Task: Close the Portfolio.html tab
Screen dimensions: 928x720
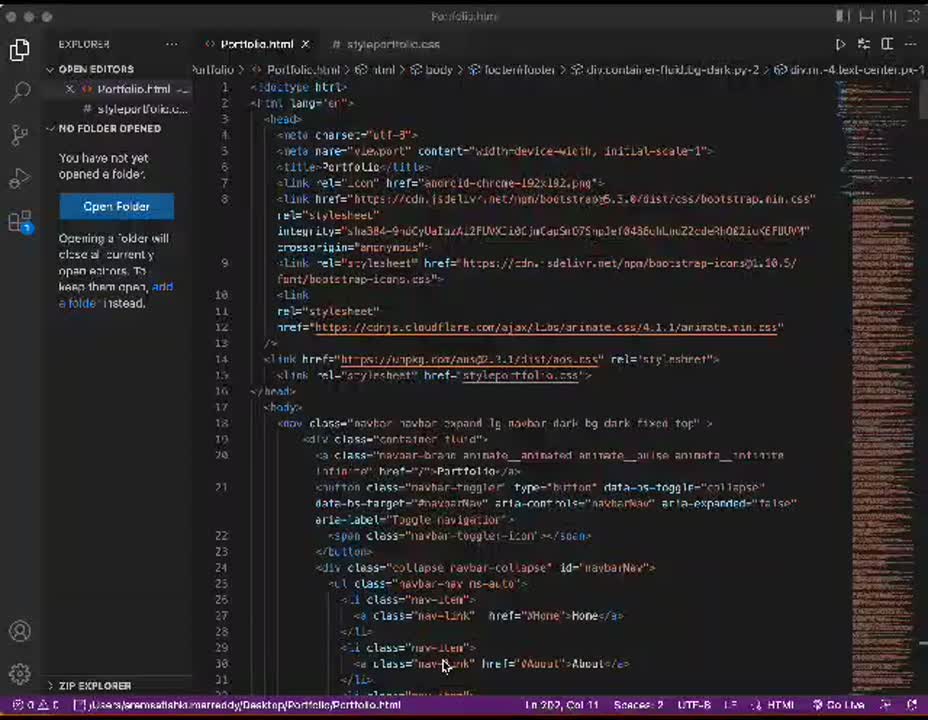Action: point(305,44)
